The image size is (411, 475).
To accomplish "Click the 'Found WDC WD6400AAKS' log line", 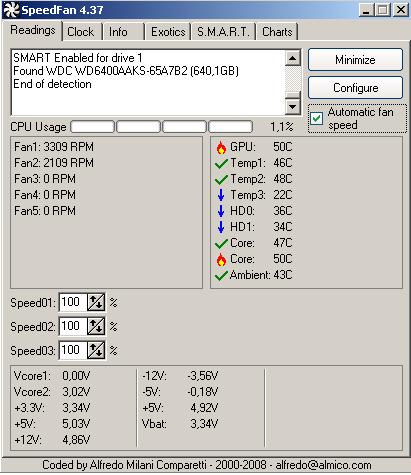I will (x=126, y=71).
